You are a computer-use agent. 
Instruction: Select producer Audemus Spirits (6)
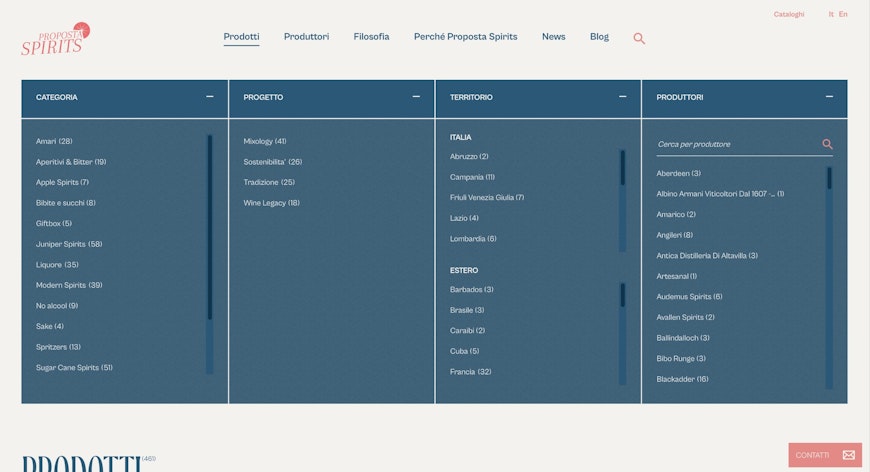(x=689, y=297)
